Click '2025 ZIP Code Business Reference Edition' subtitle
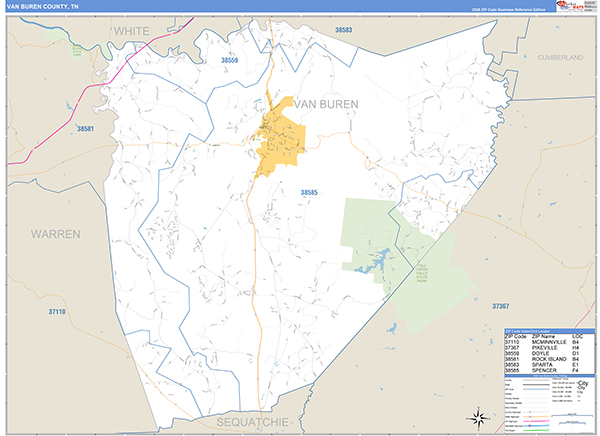600x436 pixels. point(509,10)
